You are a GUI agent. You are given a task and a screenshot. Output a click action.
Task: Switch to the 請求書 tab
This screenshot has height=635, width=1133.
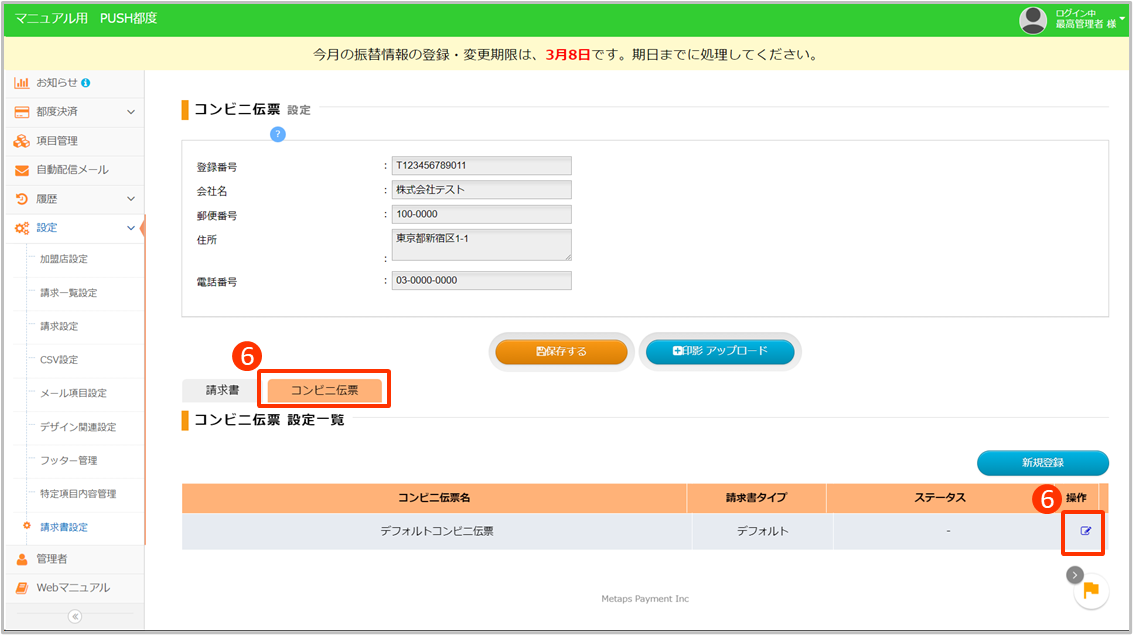(222, 390)
